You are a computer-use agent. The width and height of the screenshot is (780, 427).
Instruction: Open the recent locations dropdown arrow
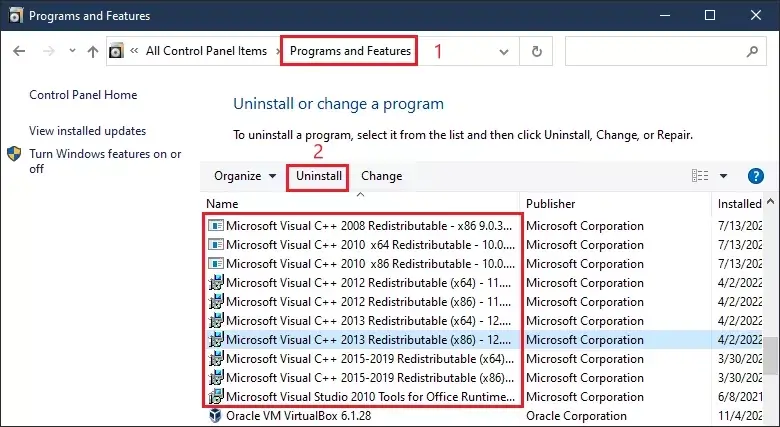click(x=72, y=51)
